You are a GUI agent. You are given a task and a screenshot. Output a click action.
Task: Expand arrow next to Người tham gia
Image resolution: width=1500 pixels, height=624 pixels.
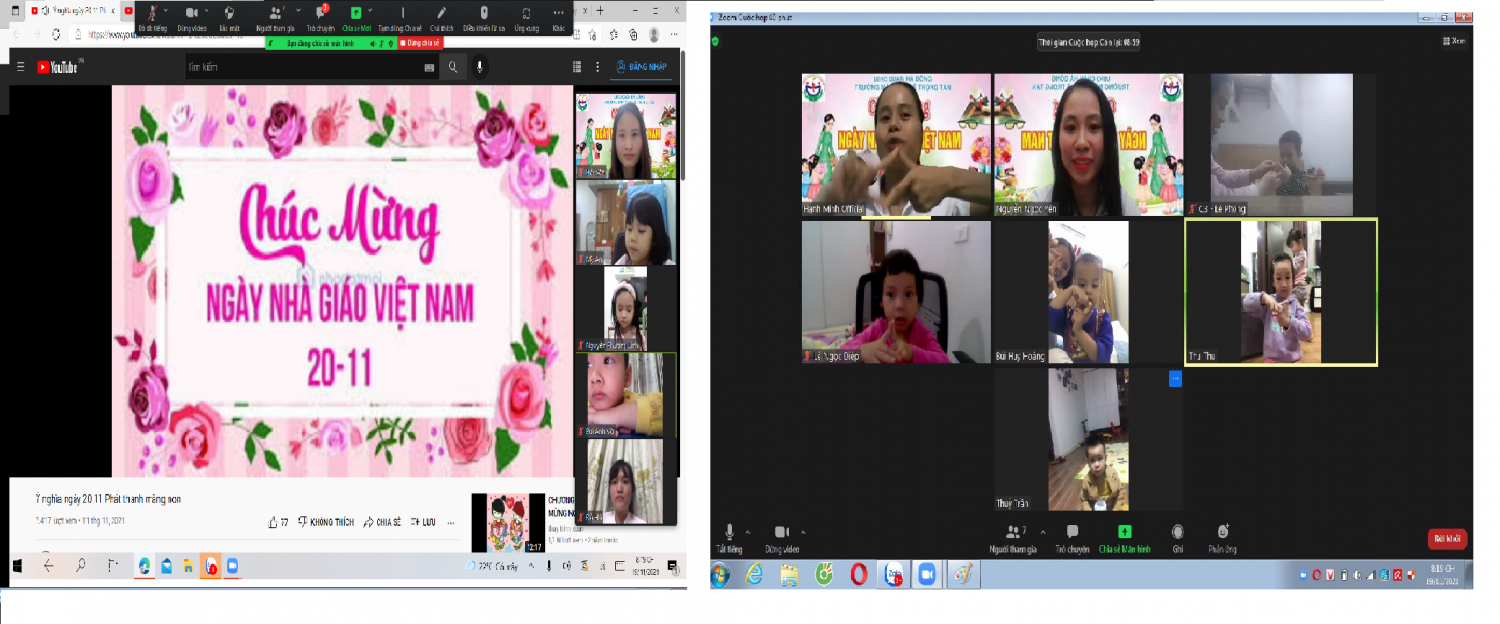tap(1042, 532)
